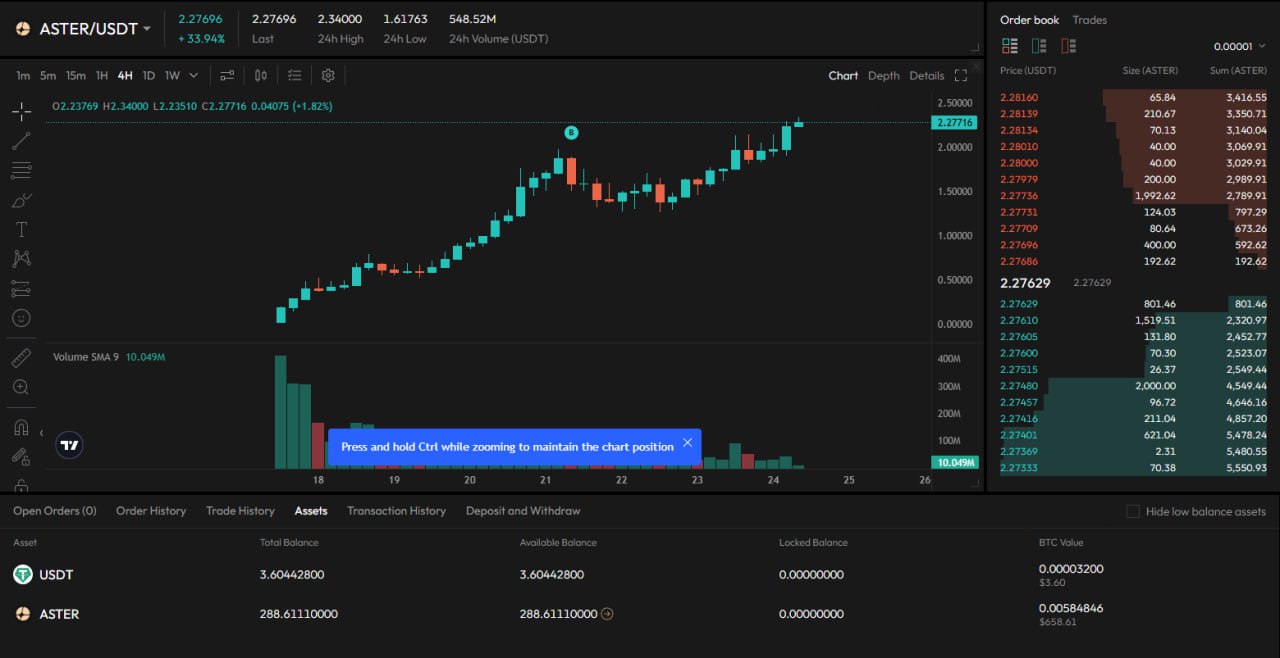Select the 4H timeframe
Viewport: 1280px width, 658px height.
[125, 75]
